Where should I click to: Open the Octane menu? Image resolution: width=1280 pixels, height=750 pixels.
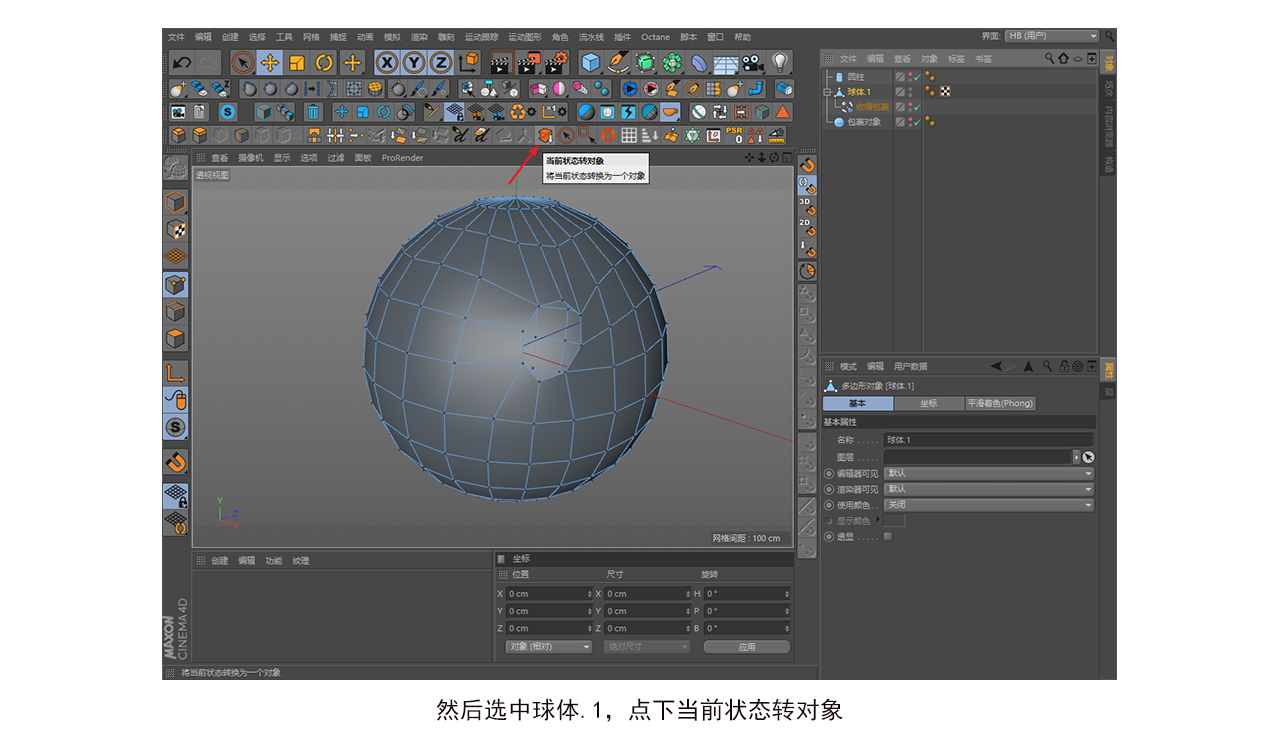tap(656, 37)
